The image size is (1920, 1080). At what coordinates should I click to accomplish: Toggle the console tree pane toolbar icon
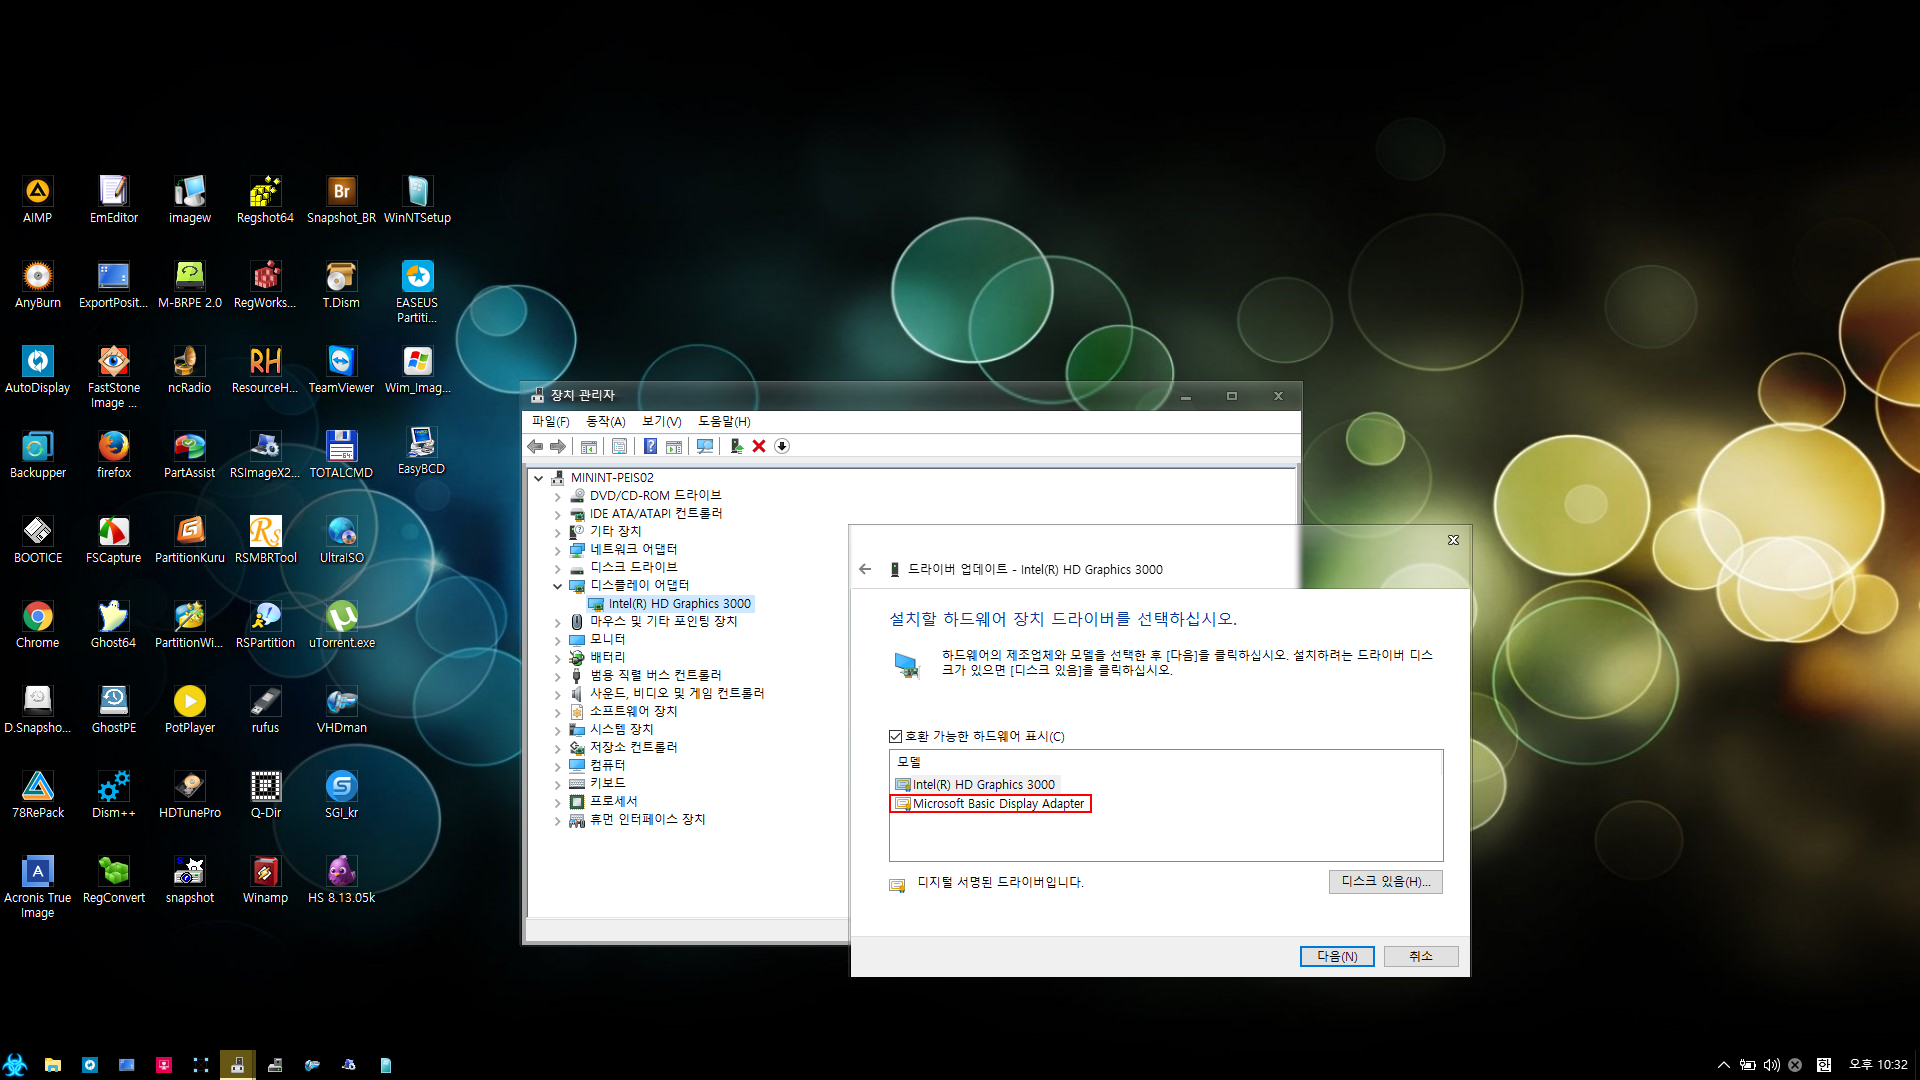pyautogui.click(x=589, y=446)
